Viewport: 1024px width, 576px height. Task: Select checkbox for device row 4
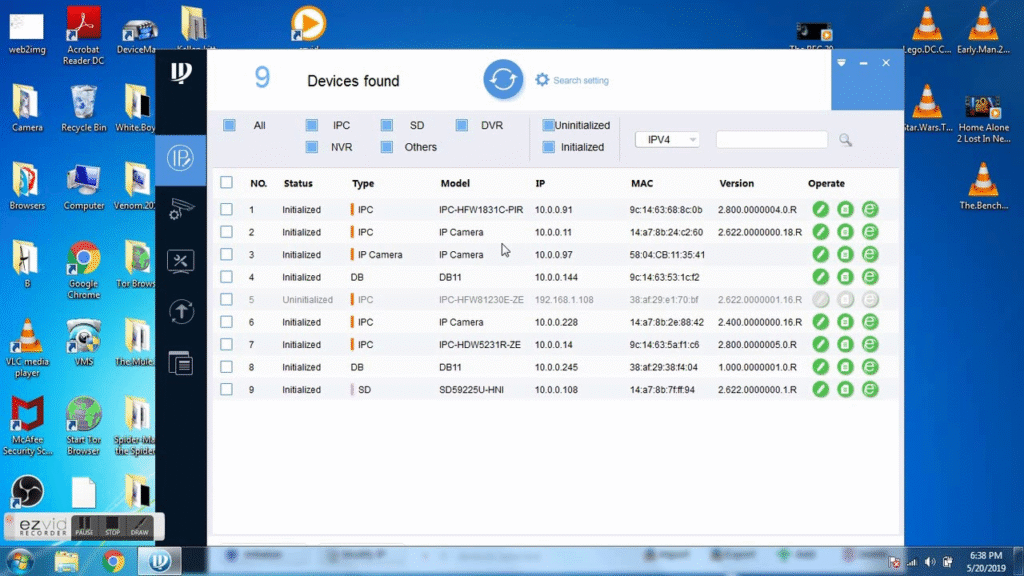(x=226, y=277)
